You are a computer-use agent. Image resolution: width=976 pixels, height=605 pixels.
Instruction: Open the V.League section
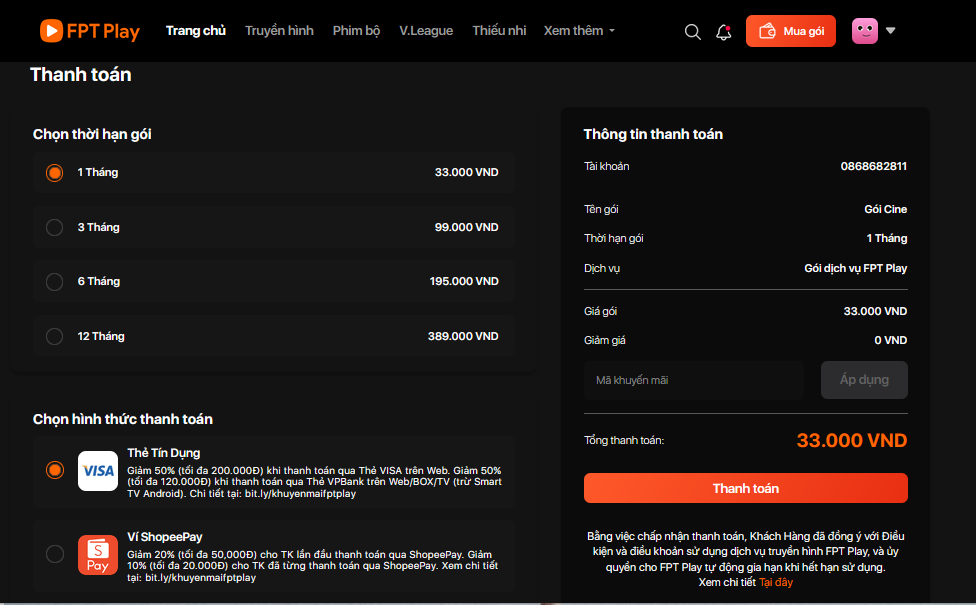[x=426, y=30]
